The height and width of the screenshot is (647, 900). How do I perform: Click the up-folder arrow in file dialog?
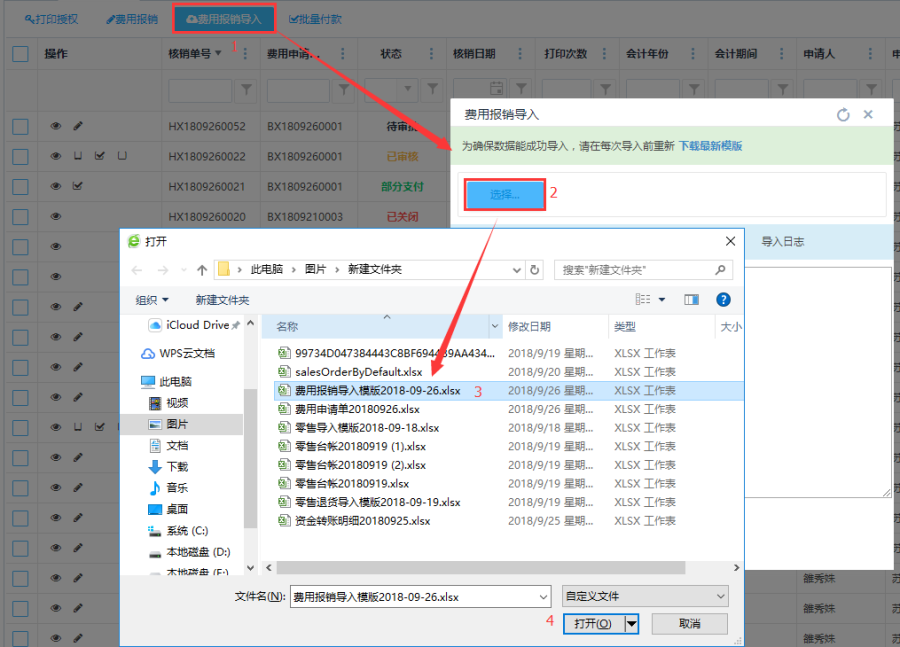(x=202, y=270)
